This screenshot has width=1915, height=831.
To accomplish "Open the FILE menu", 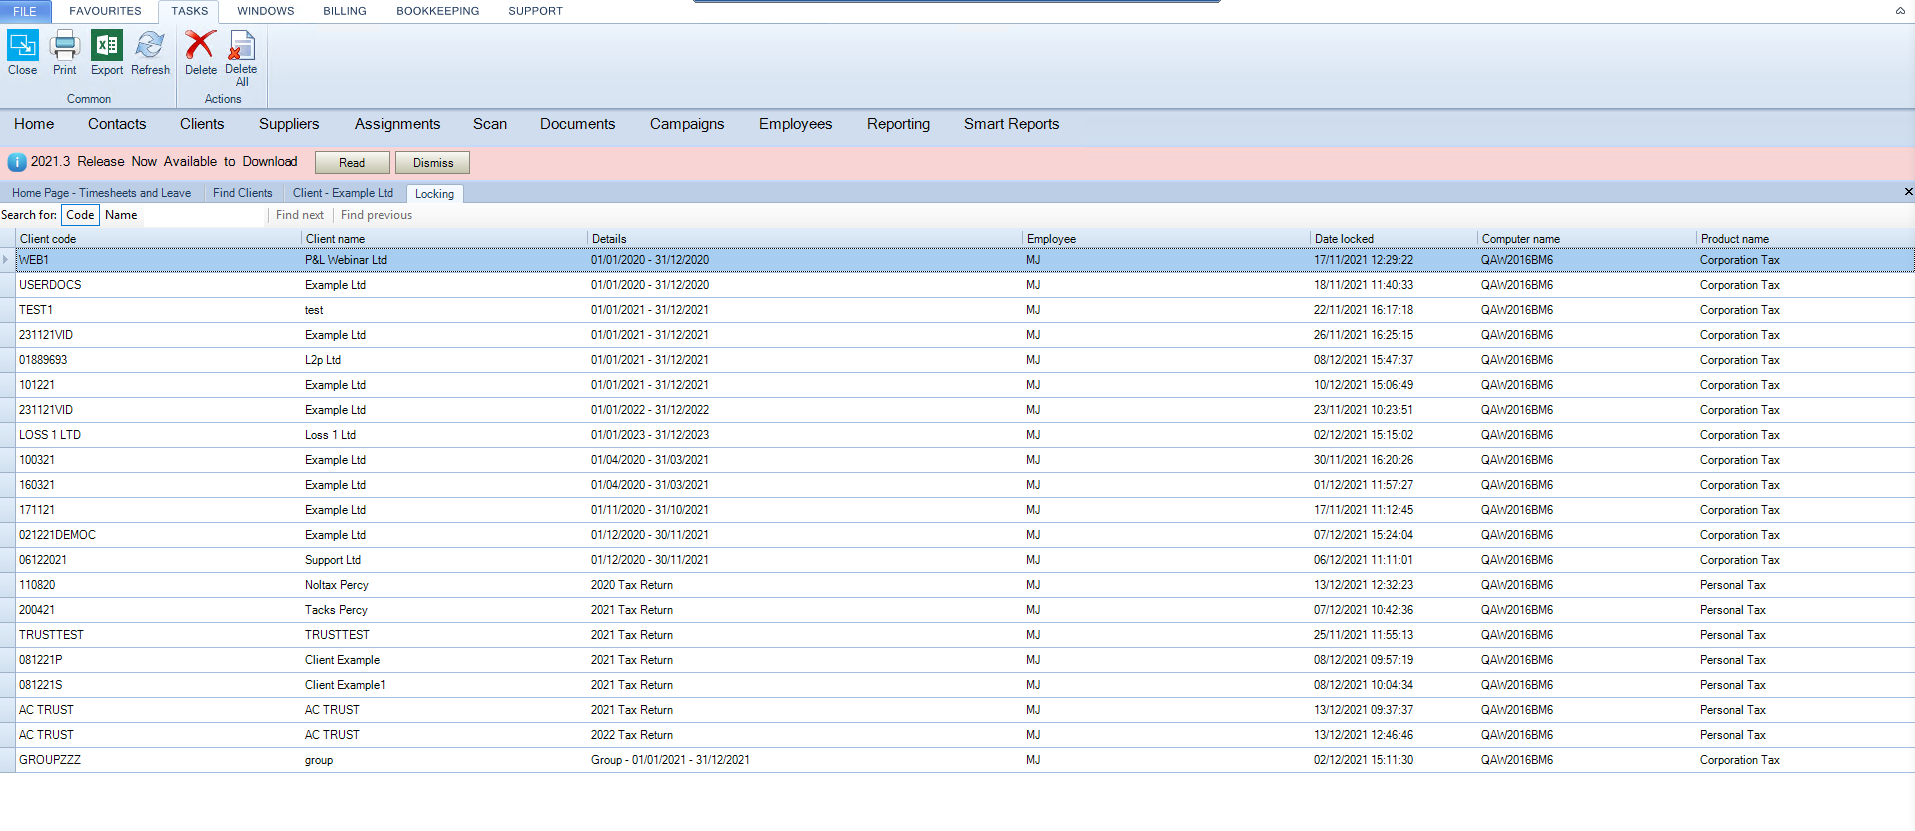I will click(25, 11).
